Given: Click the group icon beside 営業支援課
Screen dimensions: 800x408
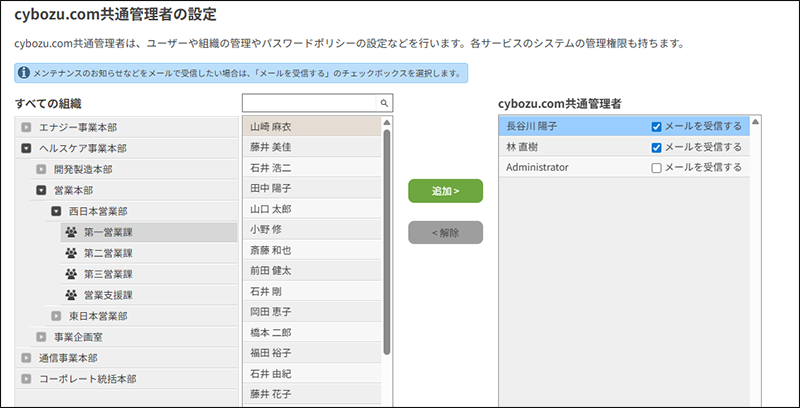Looking at the screenshot, I should (x=71, y=295).
